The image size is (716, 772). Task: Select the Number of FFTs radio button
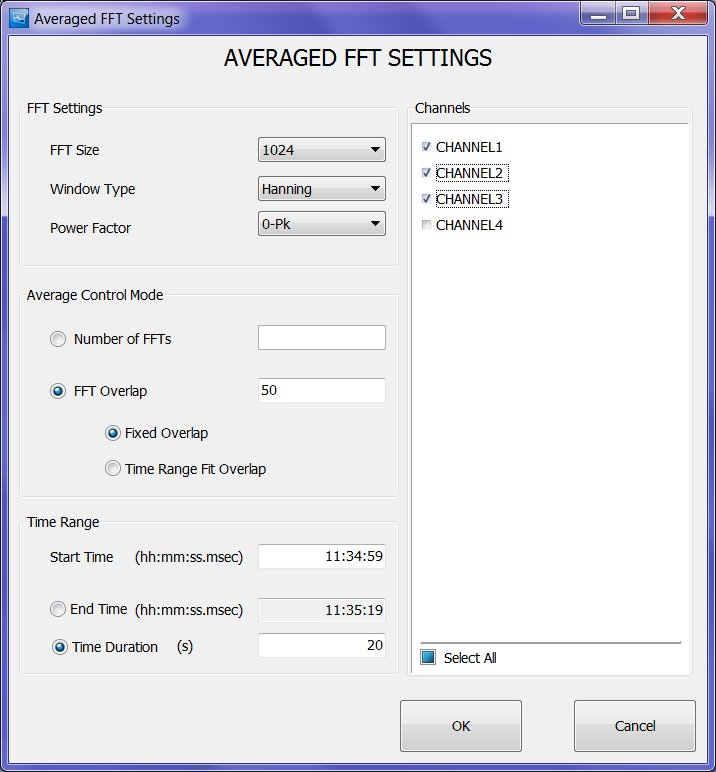[58, 339]
